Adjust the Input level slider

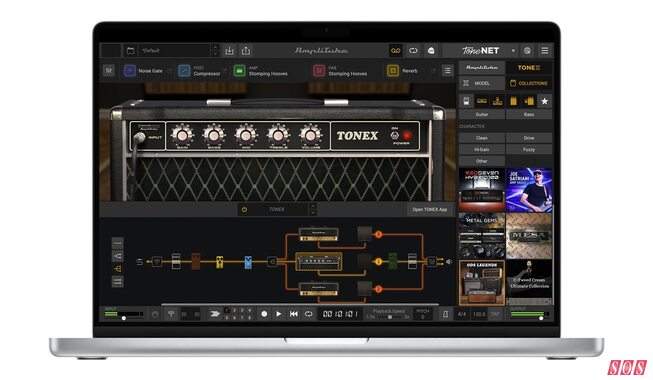point(124,318)
